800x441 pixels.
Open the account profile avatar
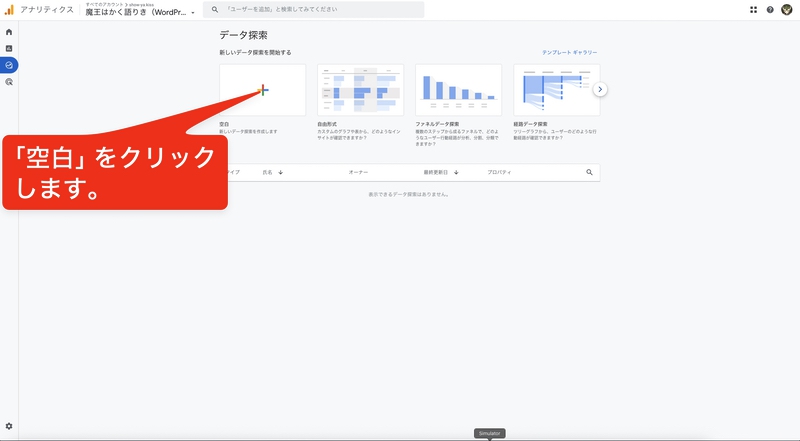coord(787,9)
